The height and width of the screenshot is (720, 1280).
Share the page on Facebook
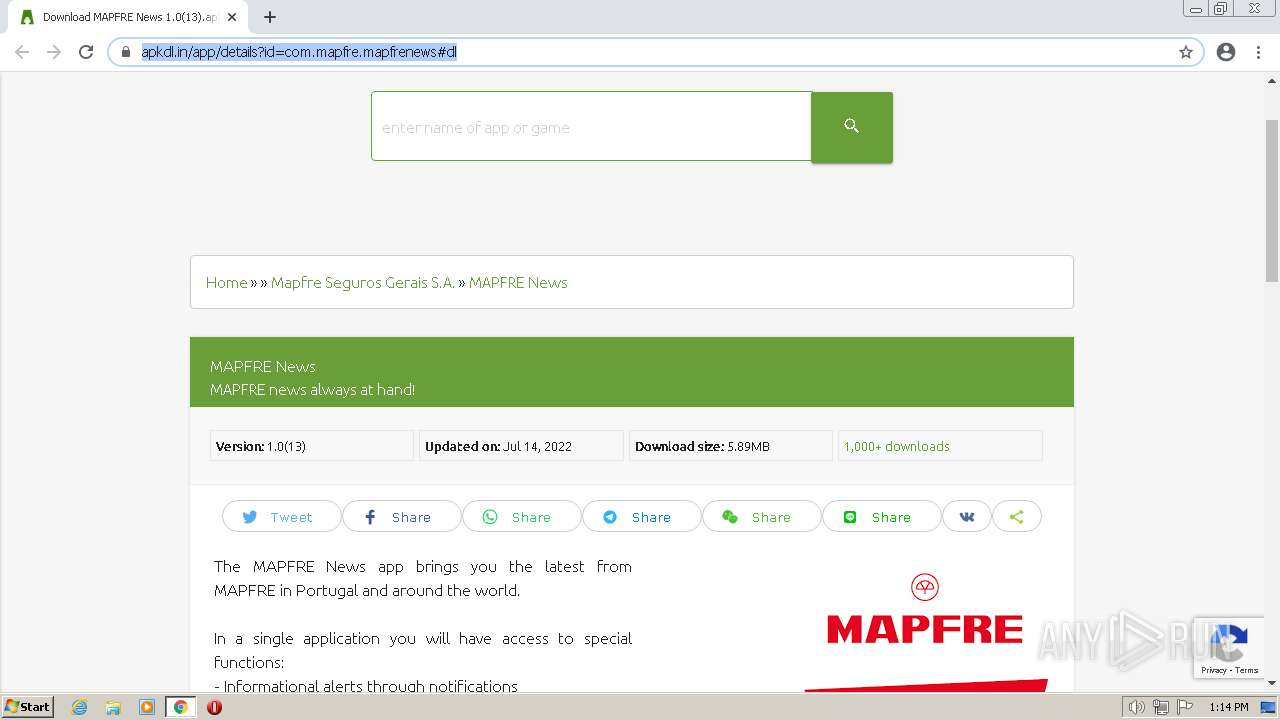pyautogui.click(x=401, y=517)
